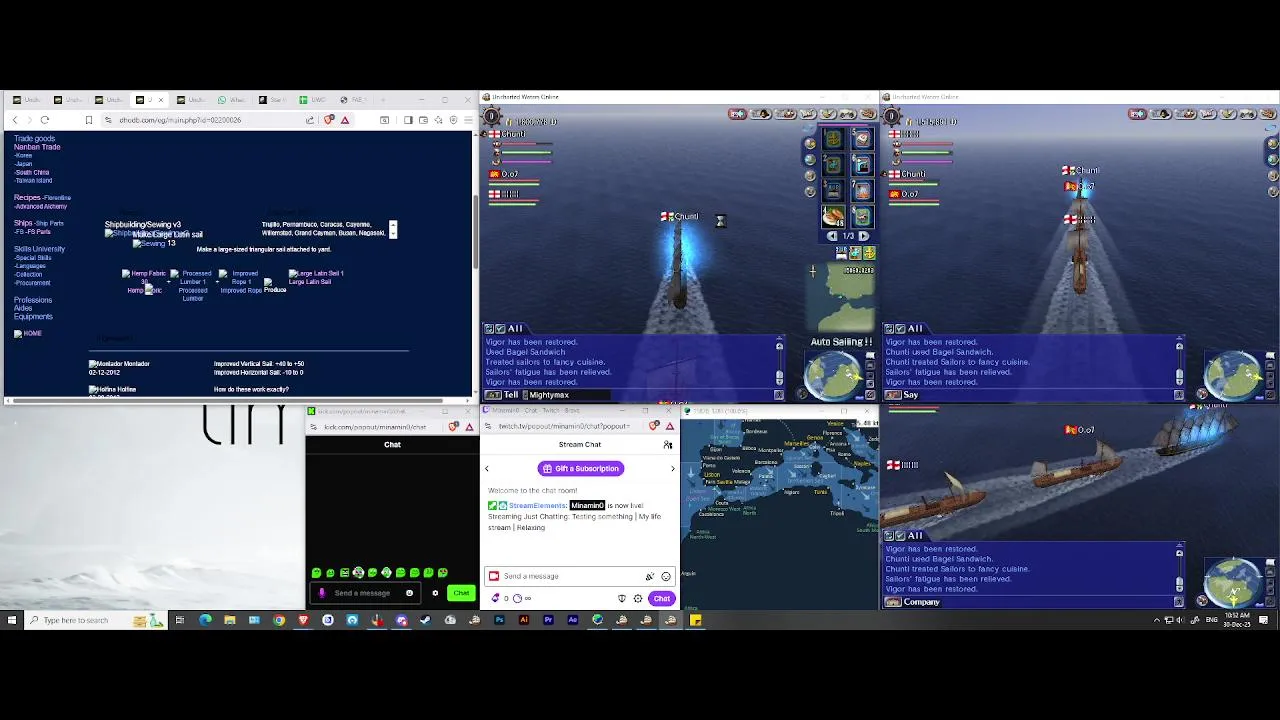Viewport: 1280px width, 720px height.
Task: Click Windows Start button
Action: coord(12,620)
